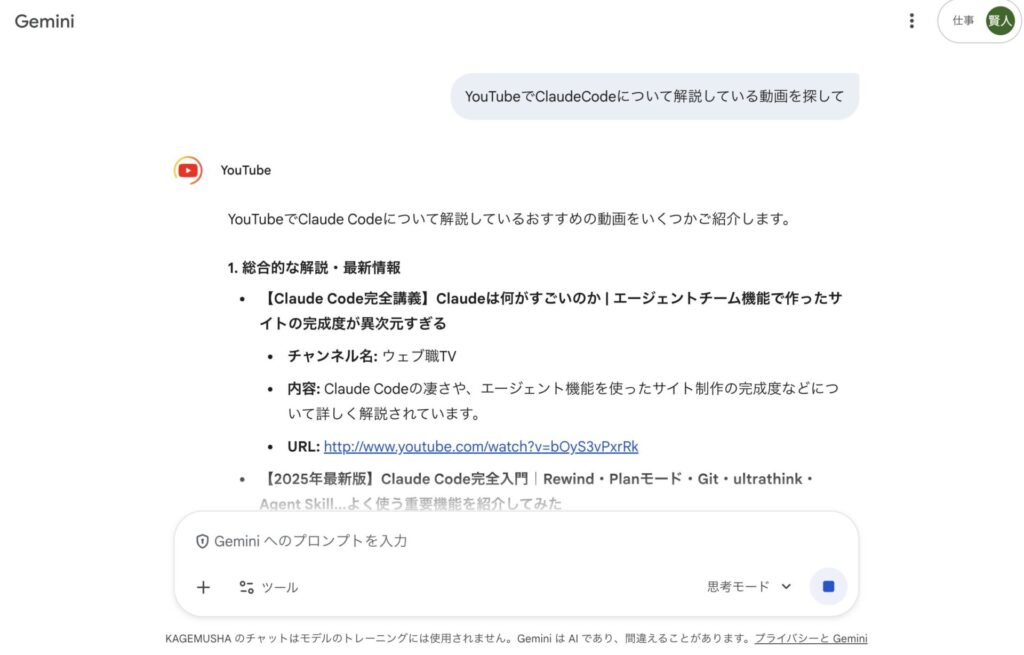Expand the 思考モード mode dropdown

click(x=749, y=587)
